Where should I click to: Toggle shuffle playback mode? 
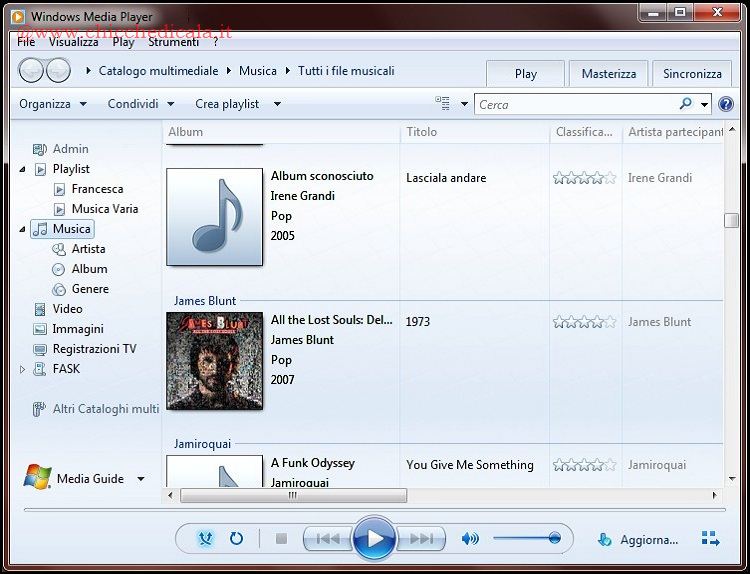point(206,539)
